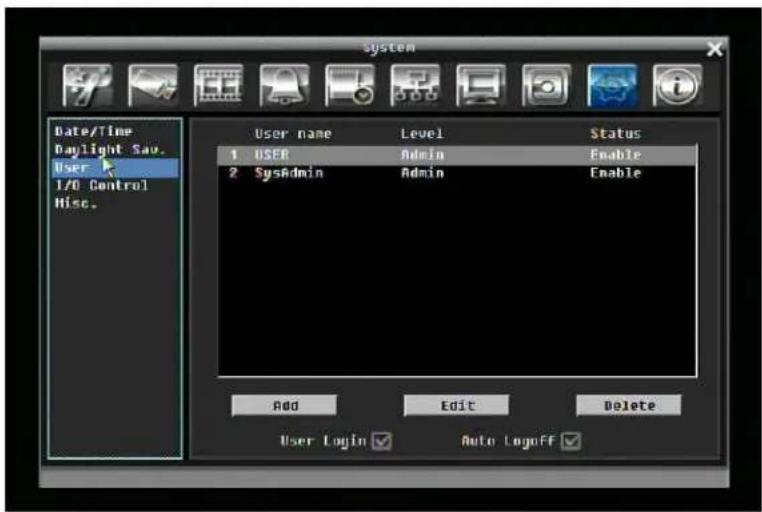Open the network settings icon
This screenshot has width=762, height=512.
pyautogui.click(x=416, y=85)
